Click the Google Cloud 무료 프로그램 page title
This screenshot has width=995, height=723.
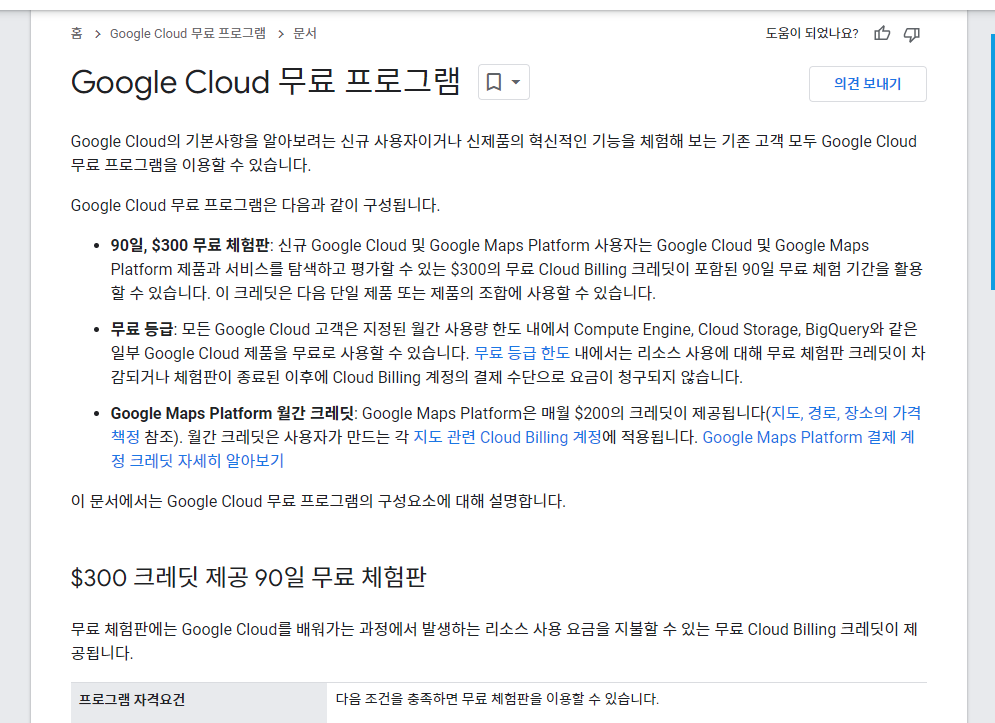point(265,82)
